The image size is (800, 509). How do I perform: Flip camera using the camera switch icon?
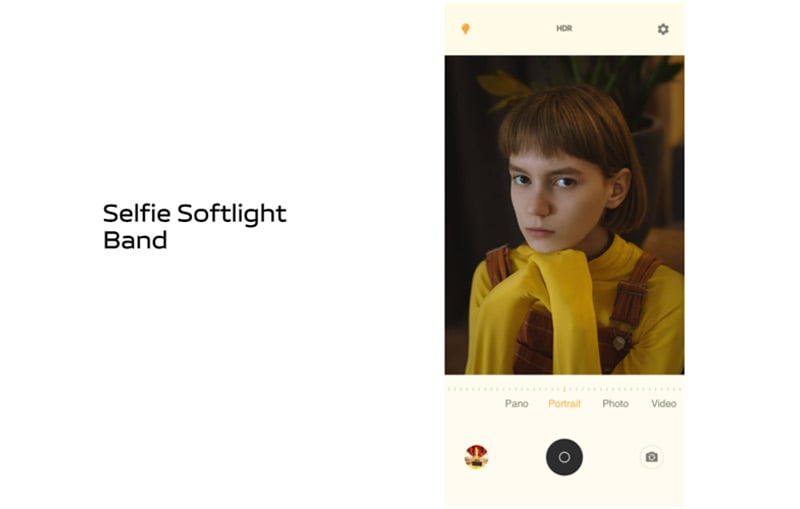[x=652, y=457]
